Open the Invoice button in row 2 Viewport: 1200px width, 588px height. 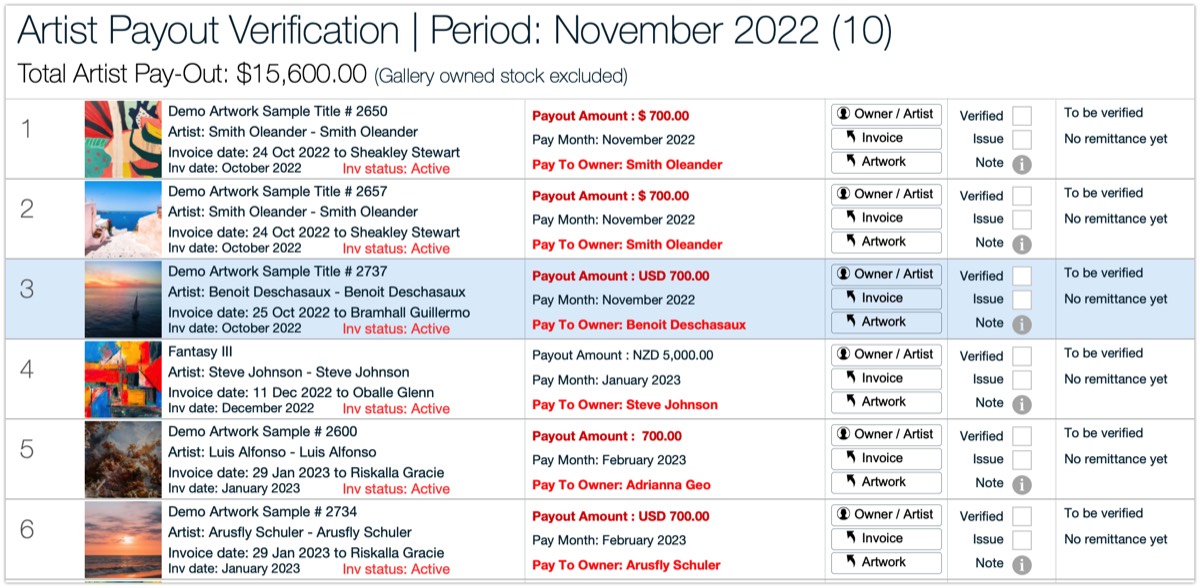[886, 218]
